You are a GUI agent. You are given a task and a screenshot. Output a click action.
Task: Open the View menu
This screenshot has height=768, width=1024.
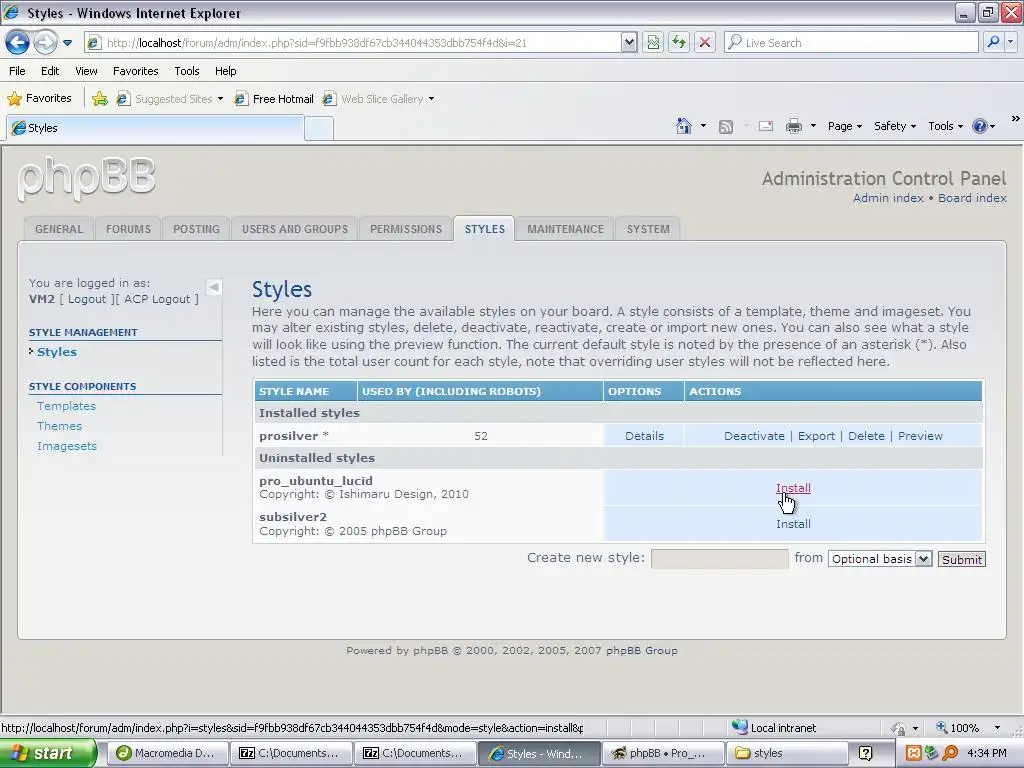click(86, 71)
